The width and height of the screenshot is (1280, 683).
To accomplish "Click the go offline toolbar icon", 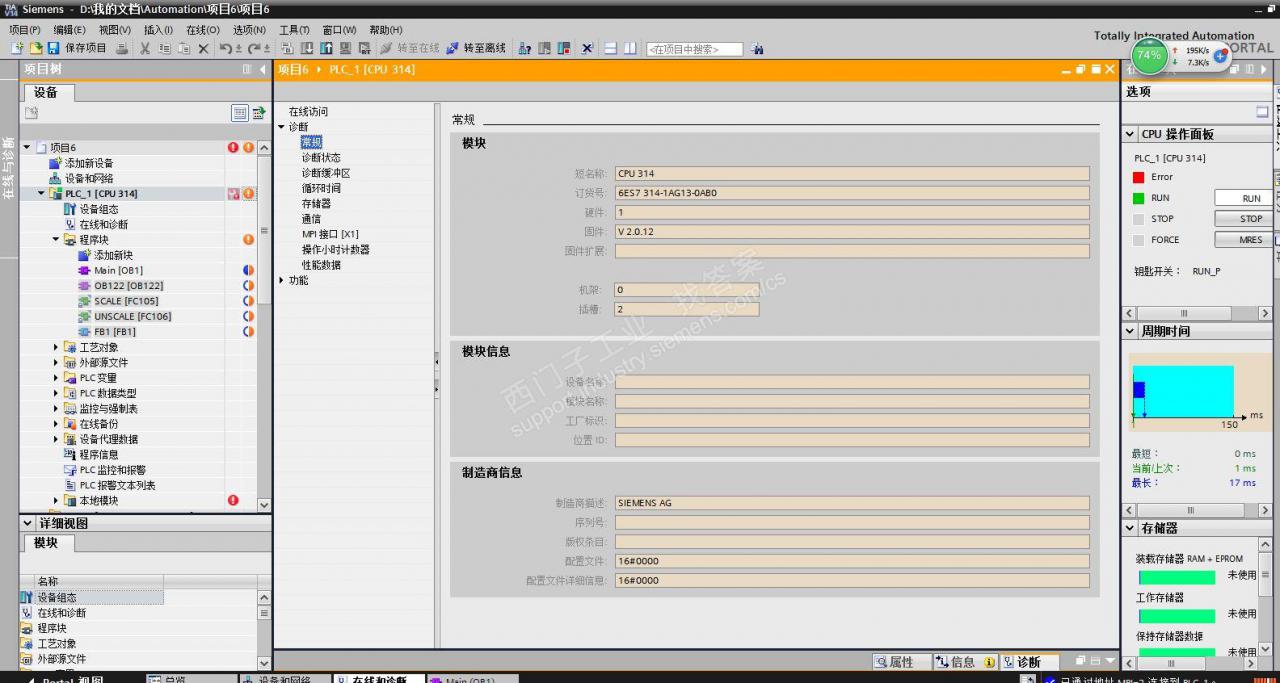I will click(x=452, y=48).
